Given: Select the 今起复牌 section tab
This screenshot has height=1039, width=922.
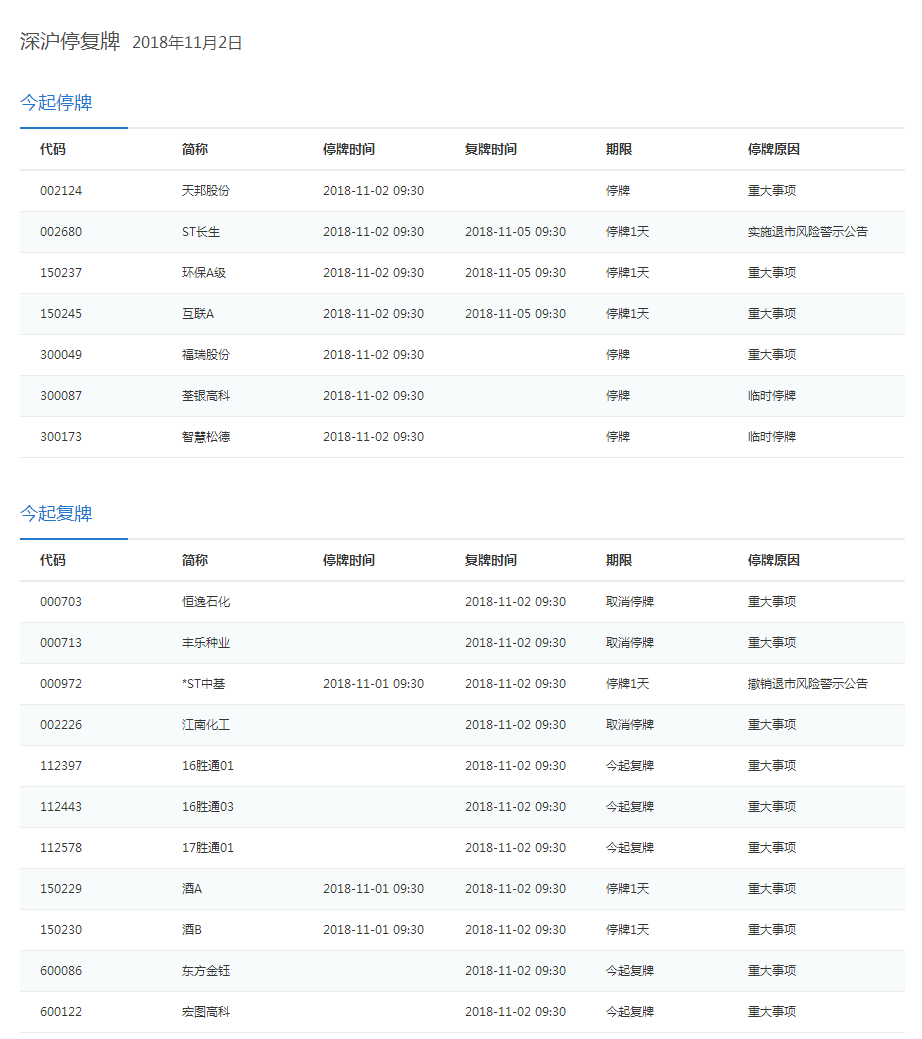Looking at the screenshot, I should (x=57, y=514).
